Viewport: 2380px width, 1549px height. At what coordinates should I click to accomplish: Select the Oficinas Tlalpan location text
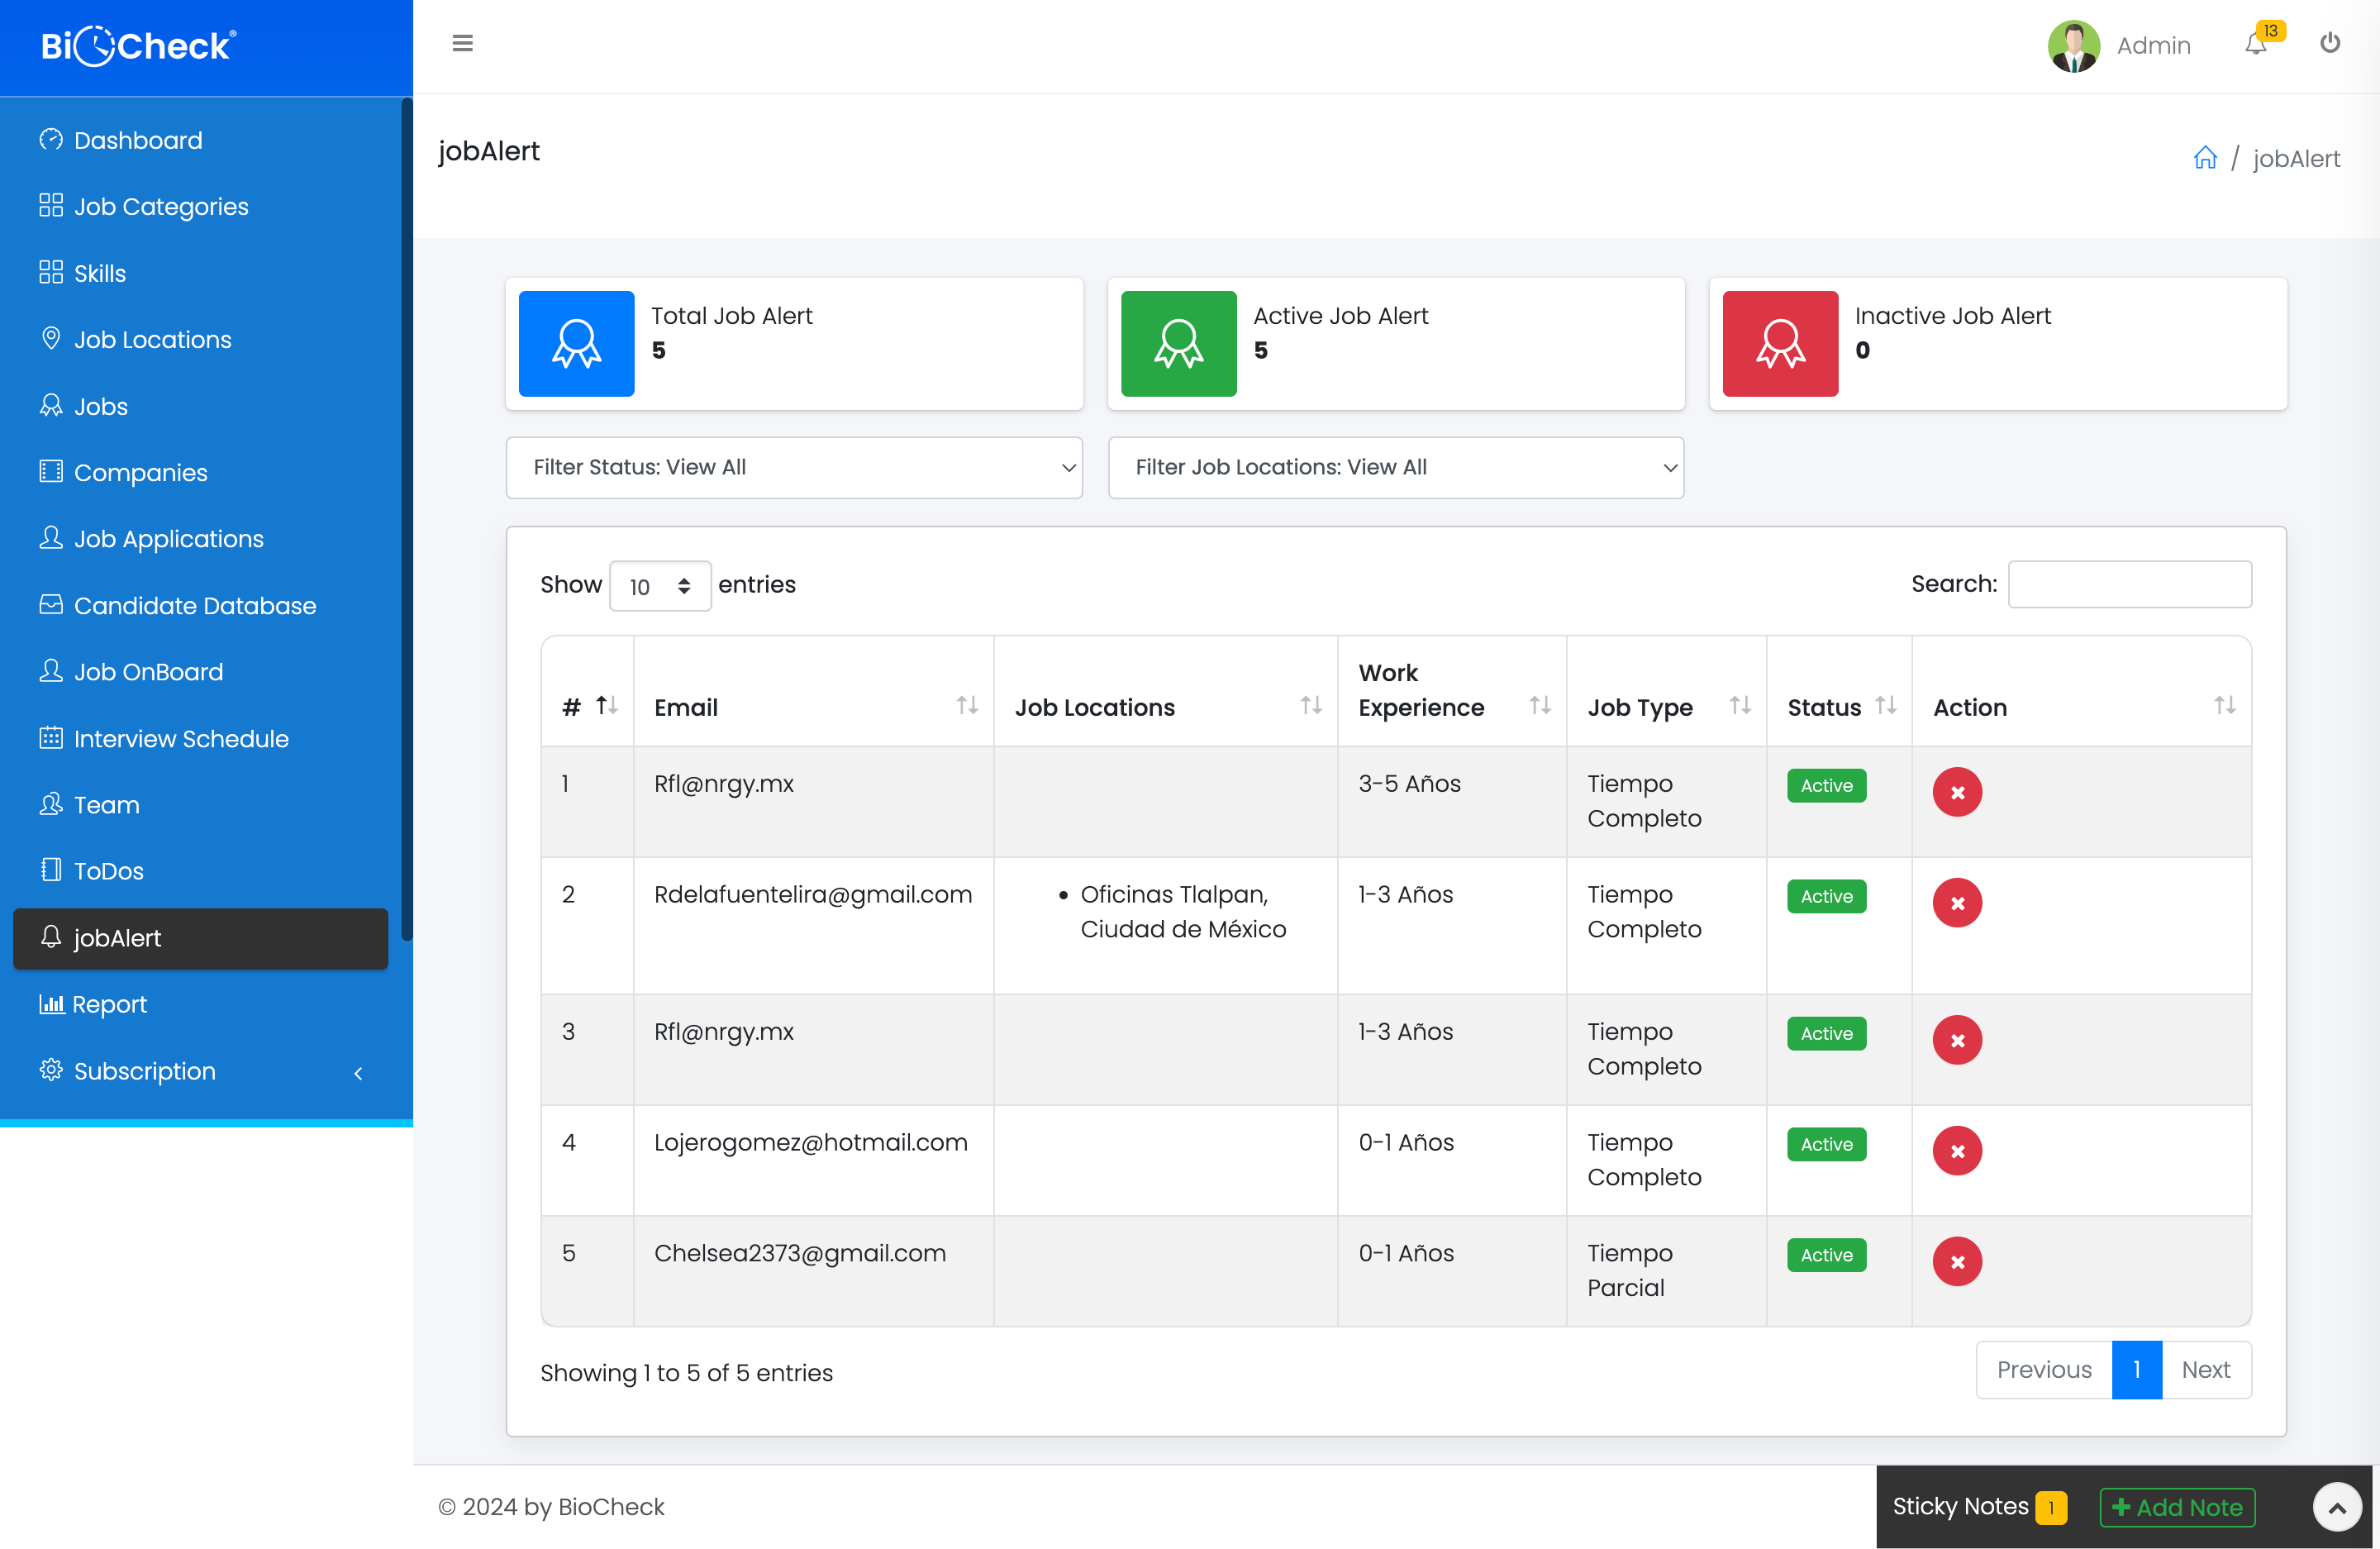tap(1183, 911)
